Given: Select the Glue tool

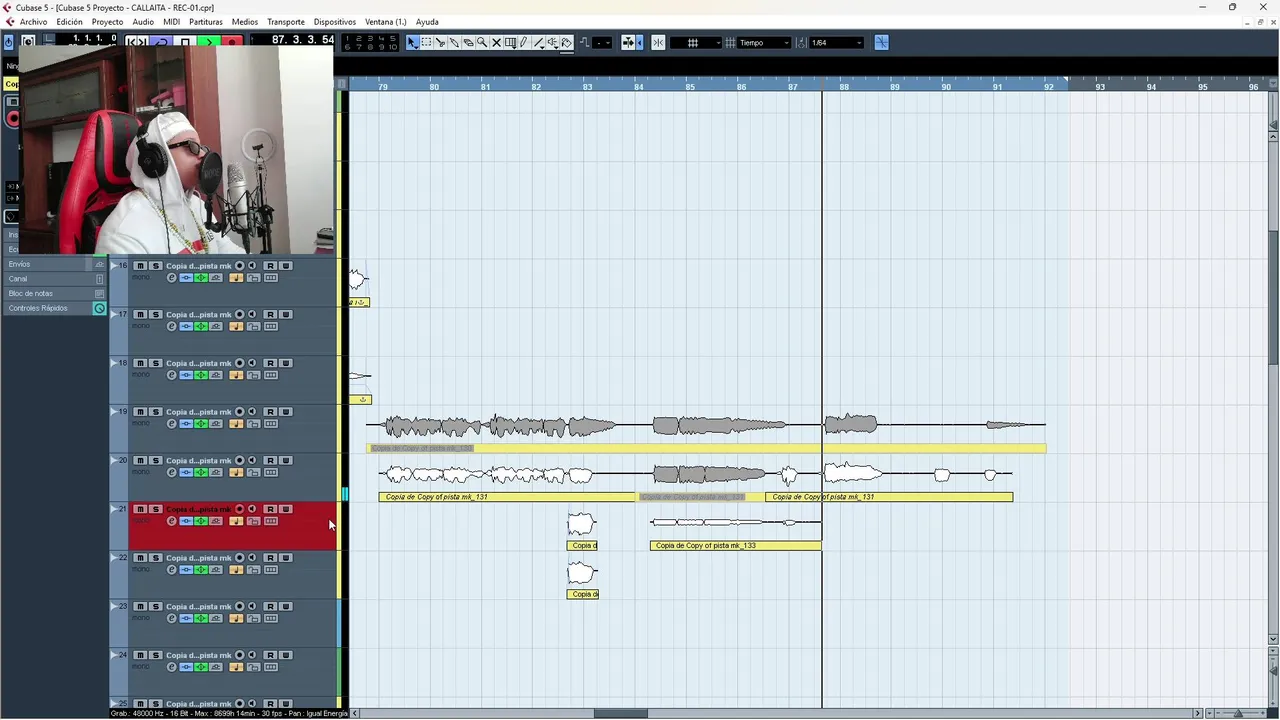Looking at the screenshot, I should pyautogui.click(x=454, y=43).
